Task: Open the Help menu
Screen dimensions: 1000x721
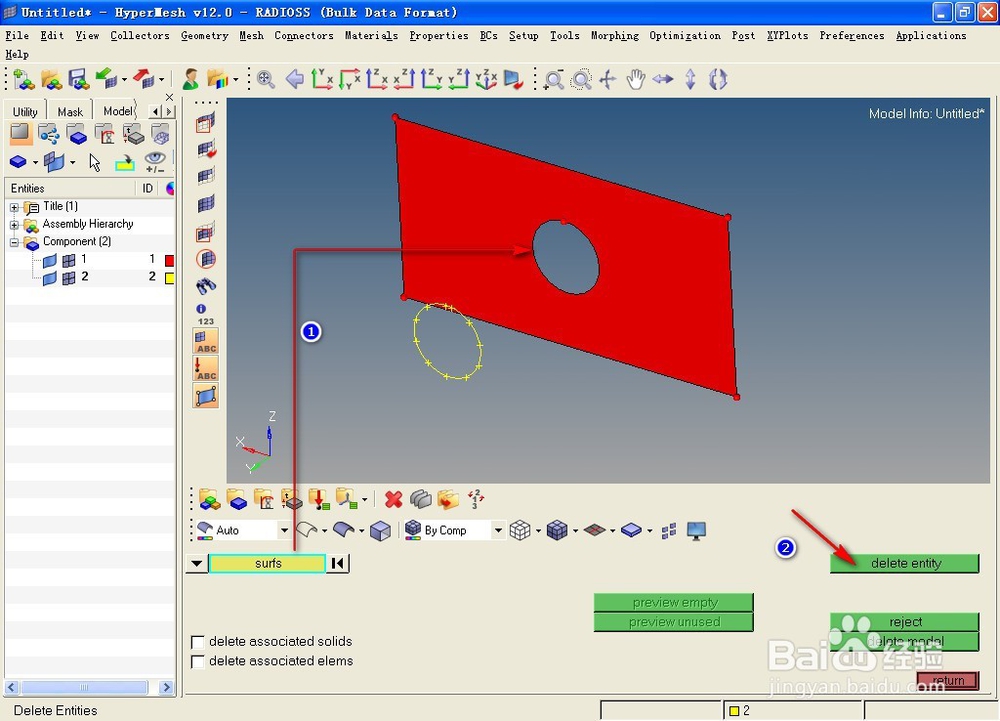Action: point(17,55)
